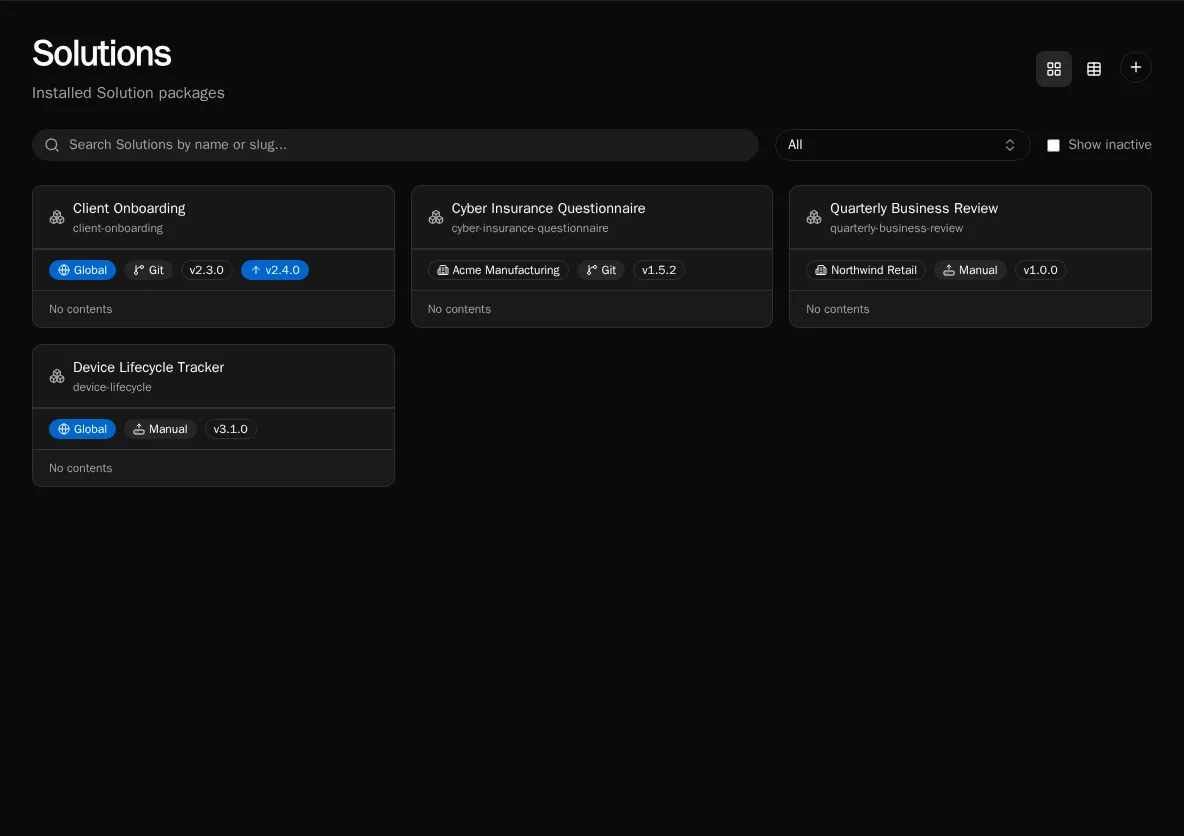Click the Installed Solution packages subtitle

pyautogui.click(x=128, y=93)
